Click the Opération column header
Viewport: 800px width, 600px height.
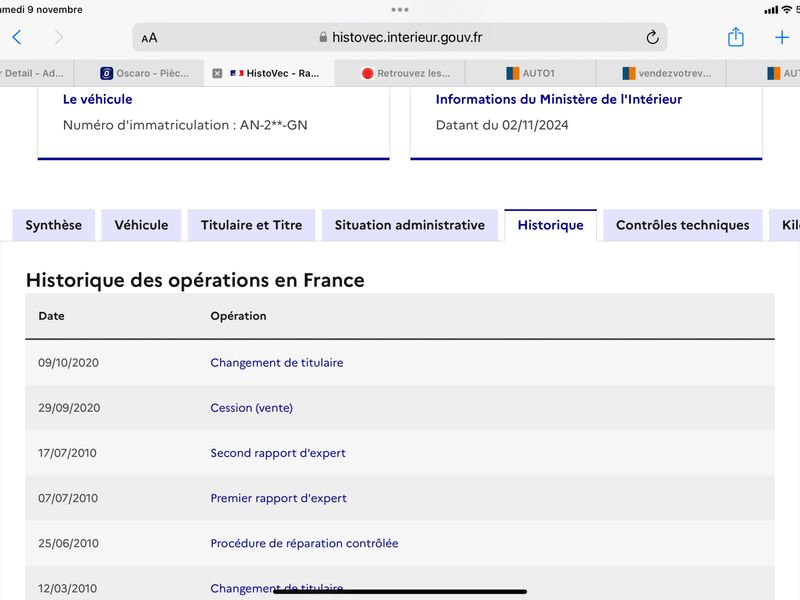coord(238,316)
